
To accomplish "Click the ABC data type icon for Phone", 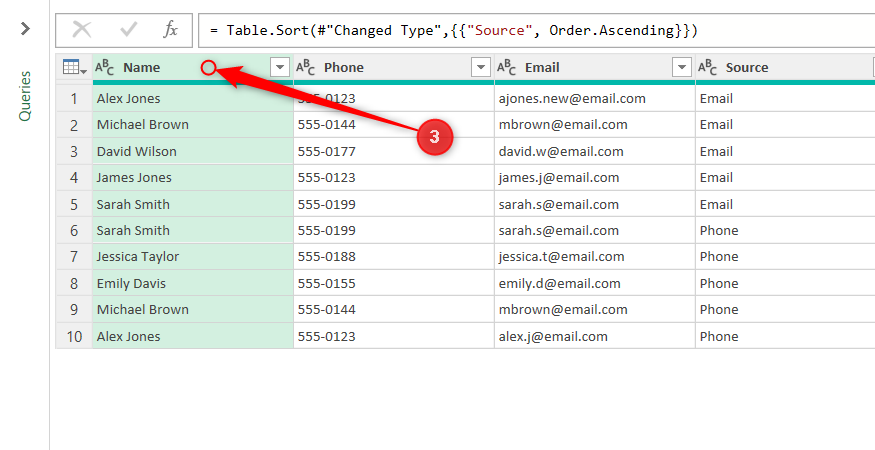I will click(x=305, y=68).
